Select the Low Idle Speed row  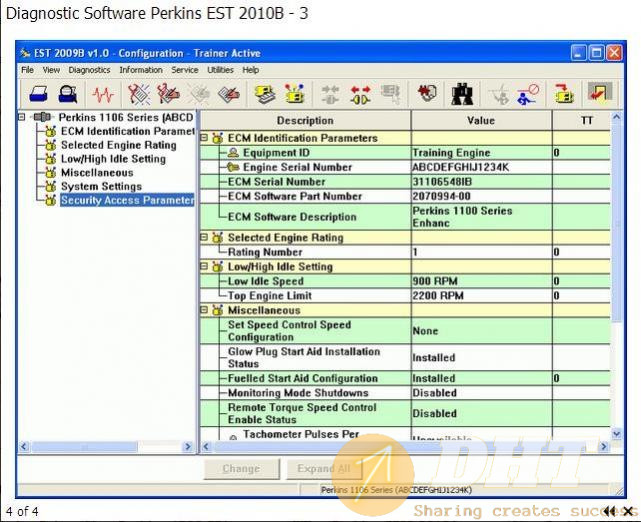tap(405, 281)
